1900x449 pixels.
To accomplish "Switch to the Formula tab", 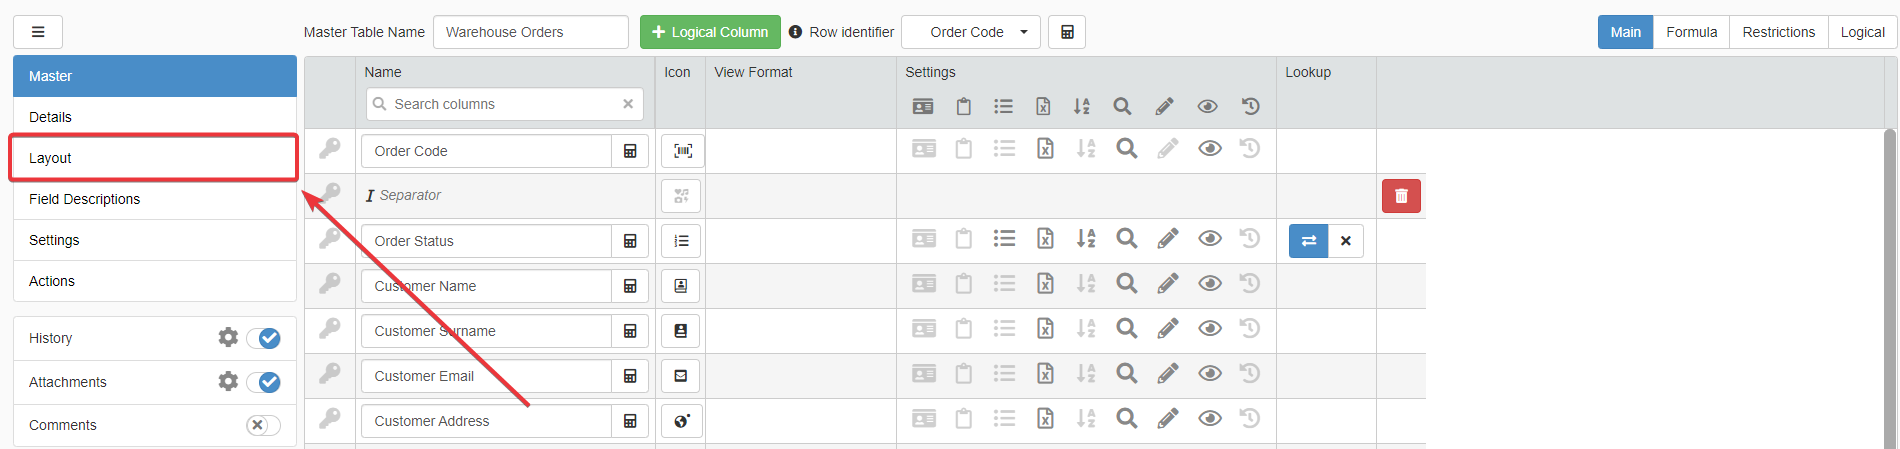I will click(1691, 32).
